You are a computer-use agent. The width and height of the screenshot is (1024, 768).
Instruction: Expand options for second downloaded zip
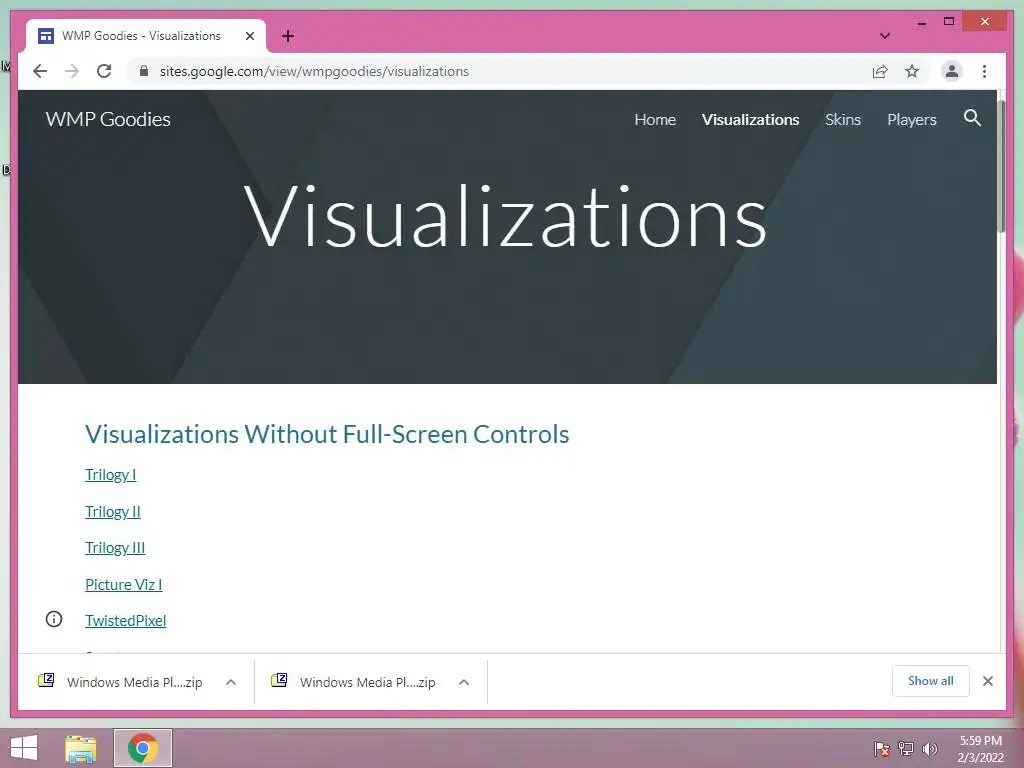464,682
